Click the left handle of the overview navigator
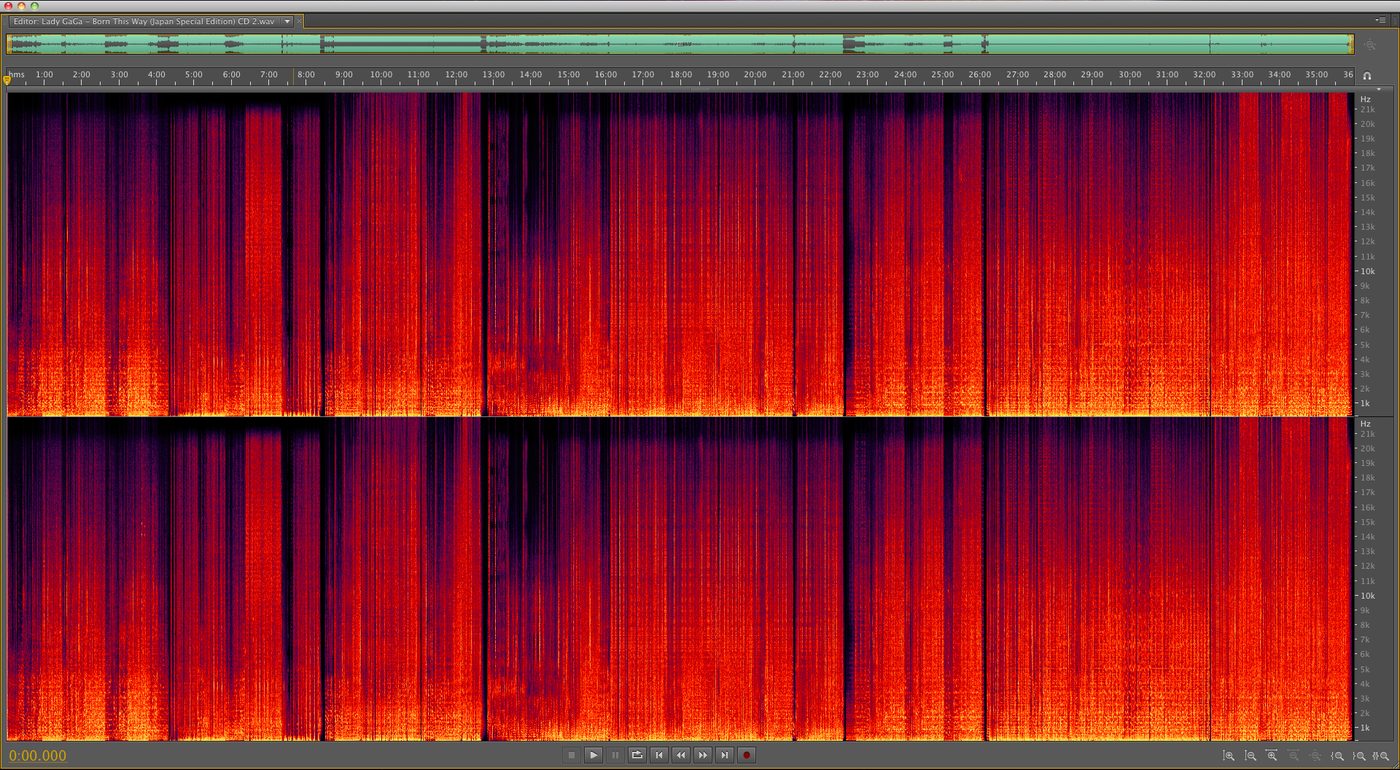1400x770 pixels. click(9, 44)
